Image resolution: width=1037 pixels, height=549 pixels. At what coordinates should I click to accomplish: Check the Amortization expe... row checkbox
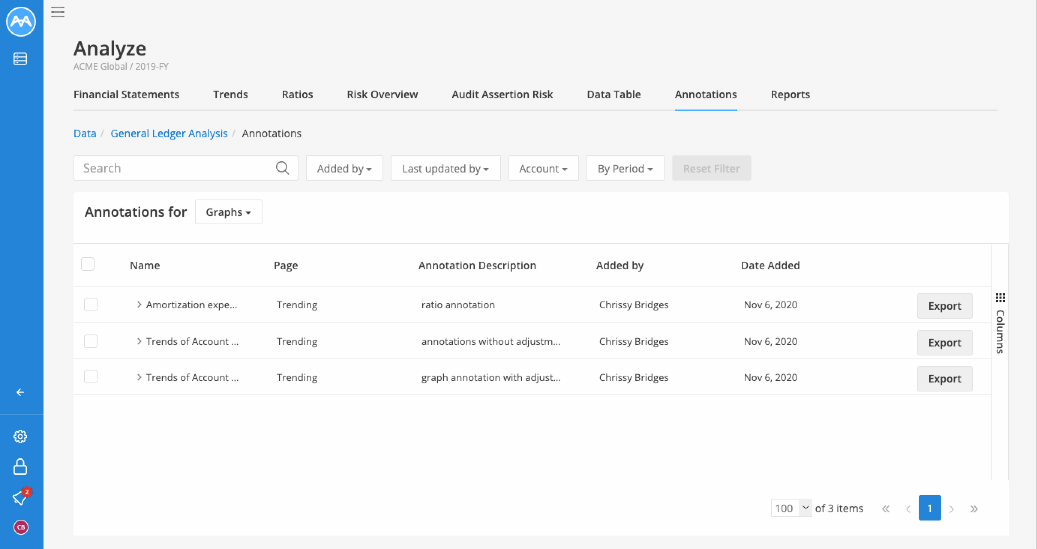pos(91,304)
